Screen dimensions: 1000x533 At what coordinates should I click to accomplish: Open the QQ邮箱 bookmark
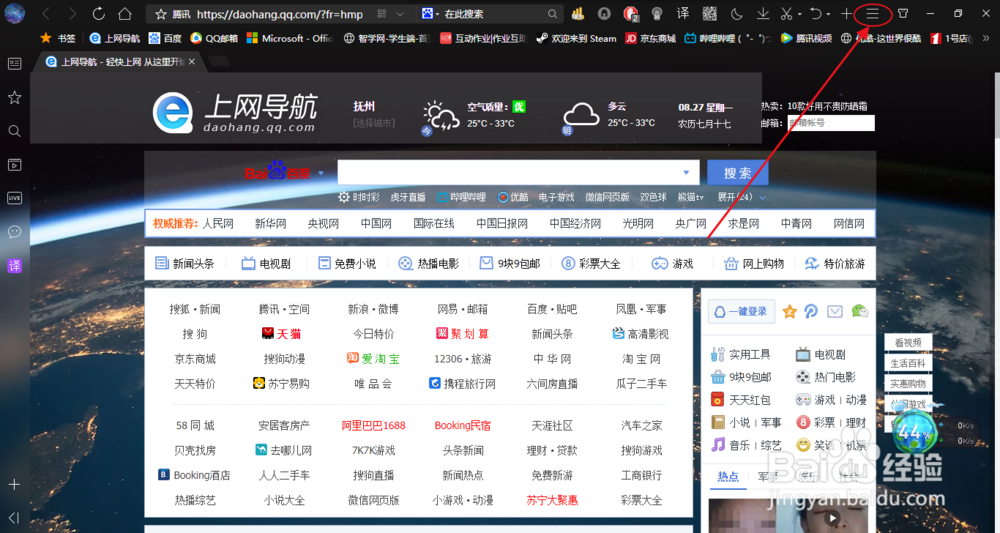tap(214, 38)
